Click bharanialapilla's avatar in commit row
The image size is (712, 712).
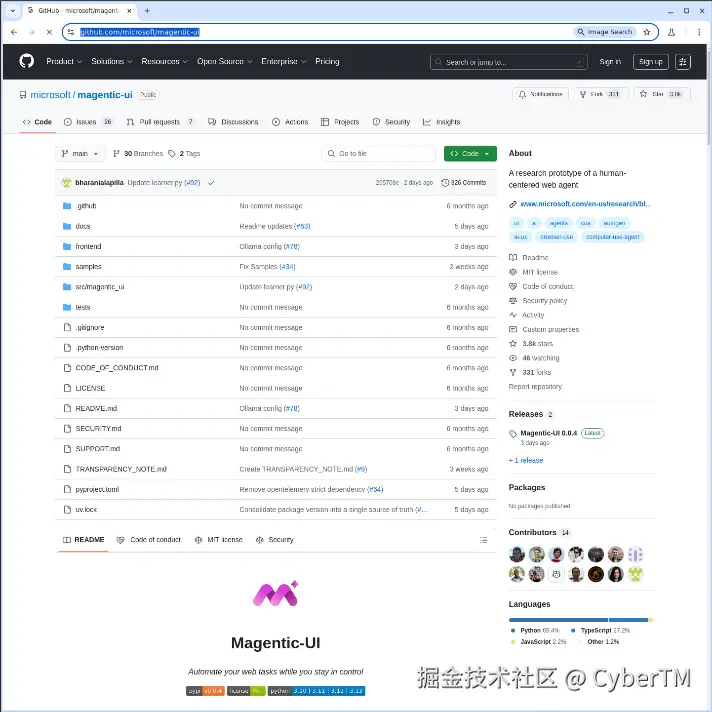pos(67,183)
